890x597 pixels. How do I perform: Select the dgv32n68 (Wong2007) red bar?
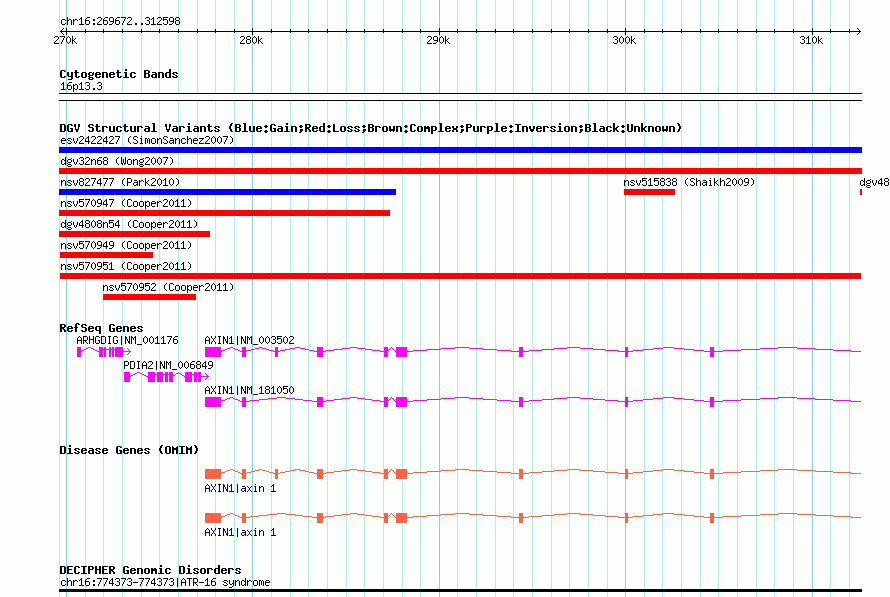coord(460,171)
